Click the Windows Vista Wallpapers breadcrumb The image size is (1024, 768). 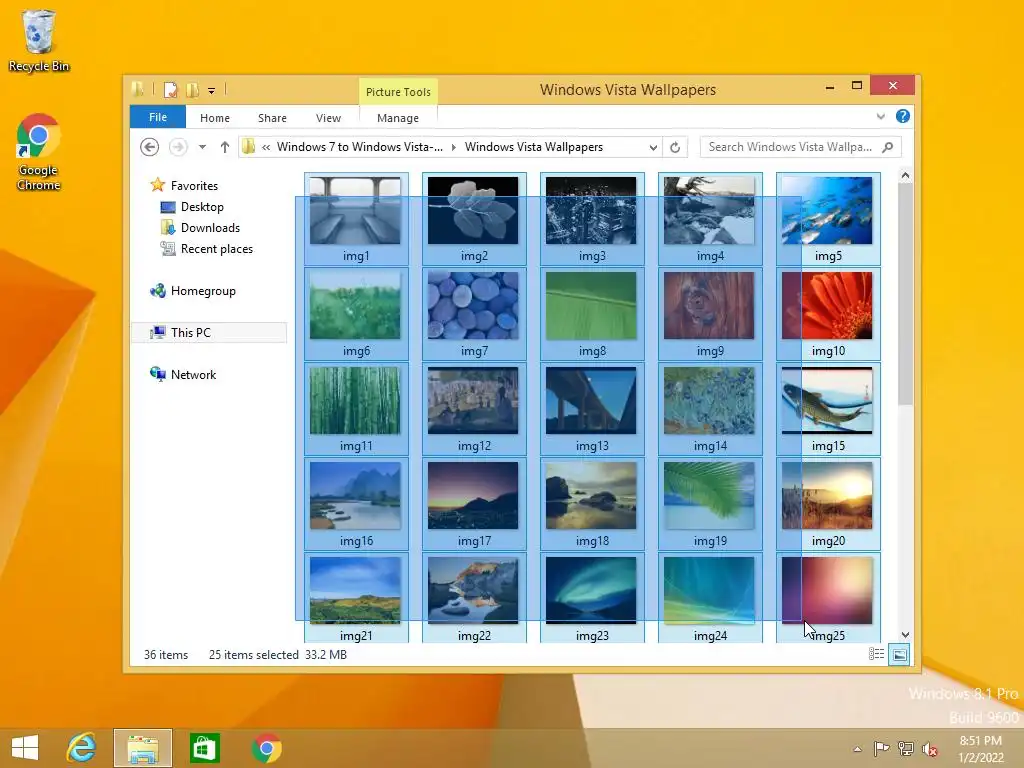pos(534,147)
